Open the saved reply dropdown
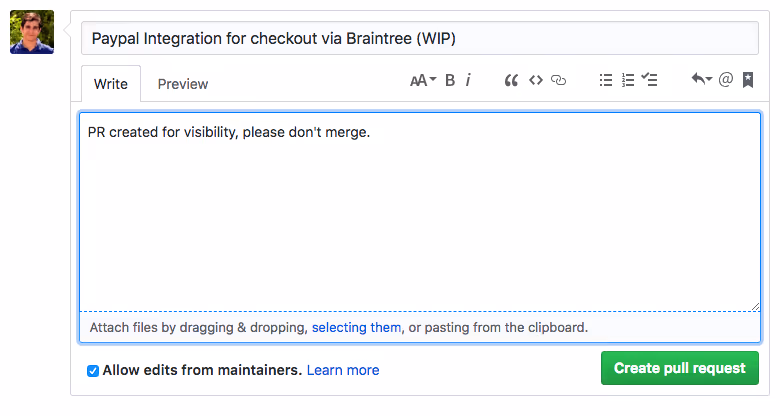The width and height of the screenshot is (780, 416). pyautogui.click(x=701, y=79)
